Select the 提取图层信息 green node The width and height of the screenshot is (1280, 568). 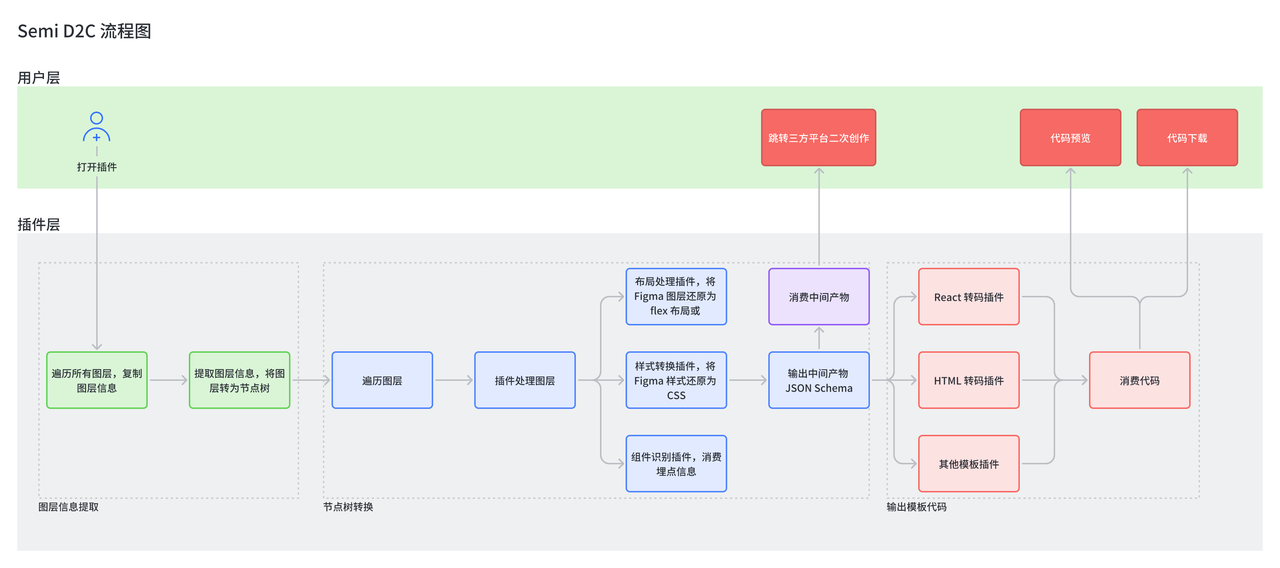240,380
